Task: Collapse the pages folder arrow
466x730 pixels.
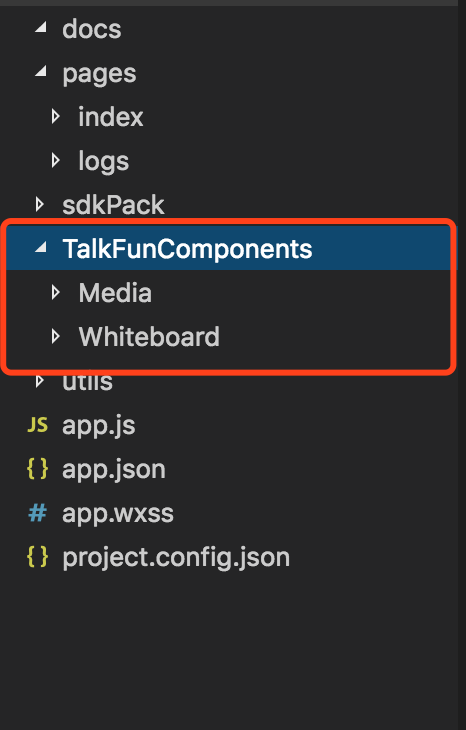Action: [x=41, y=71]
